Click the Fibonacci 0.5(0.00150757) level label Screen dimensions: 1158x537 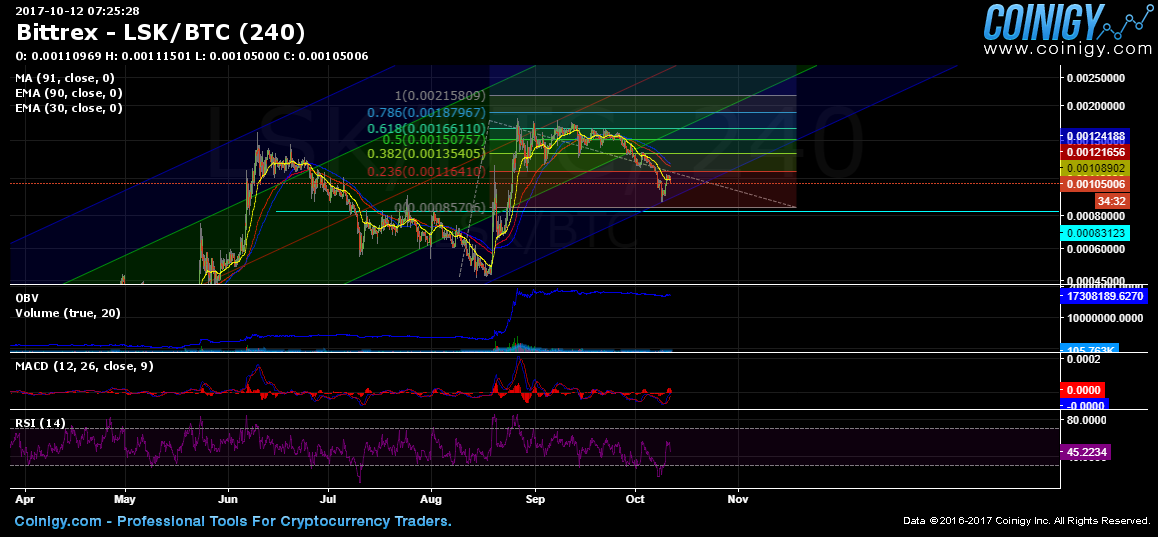[434, 140]
